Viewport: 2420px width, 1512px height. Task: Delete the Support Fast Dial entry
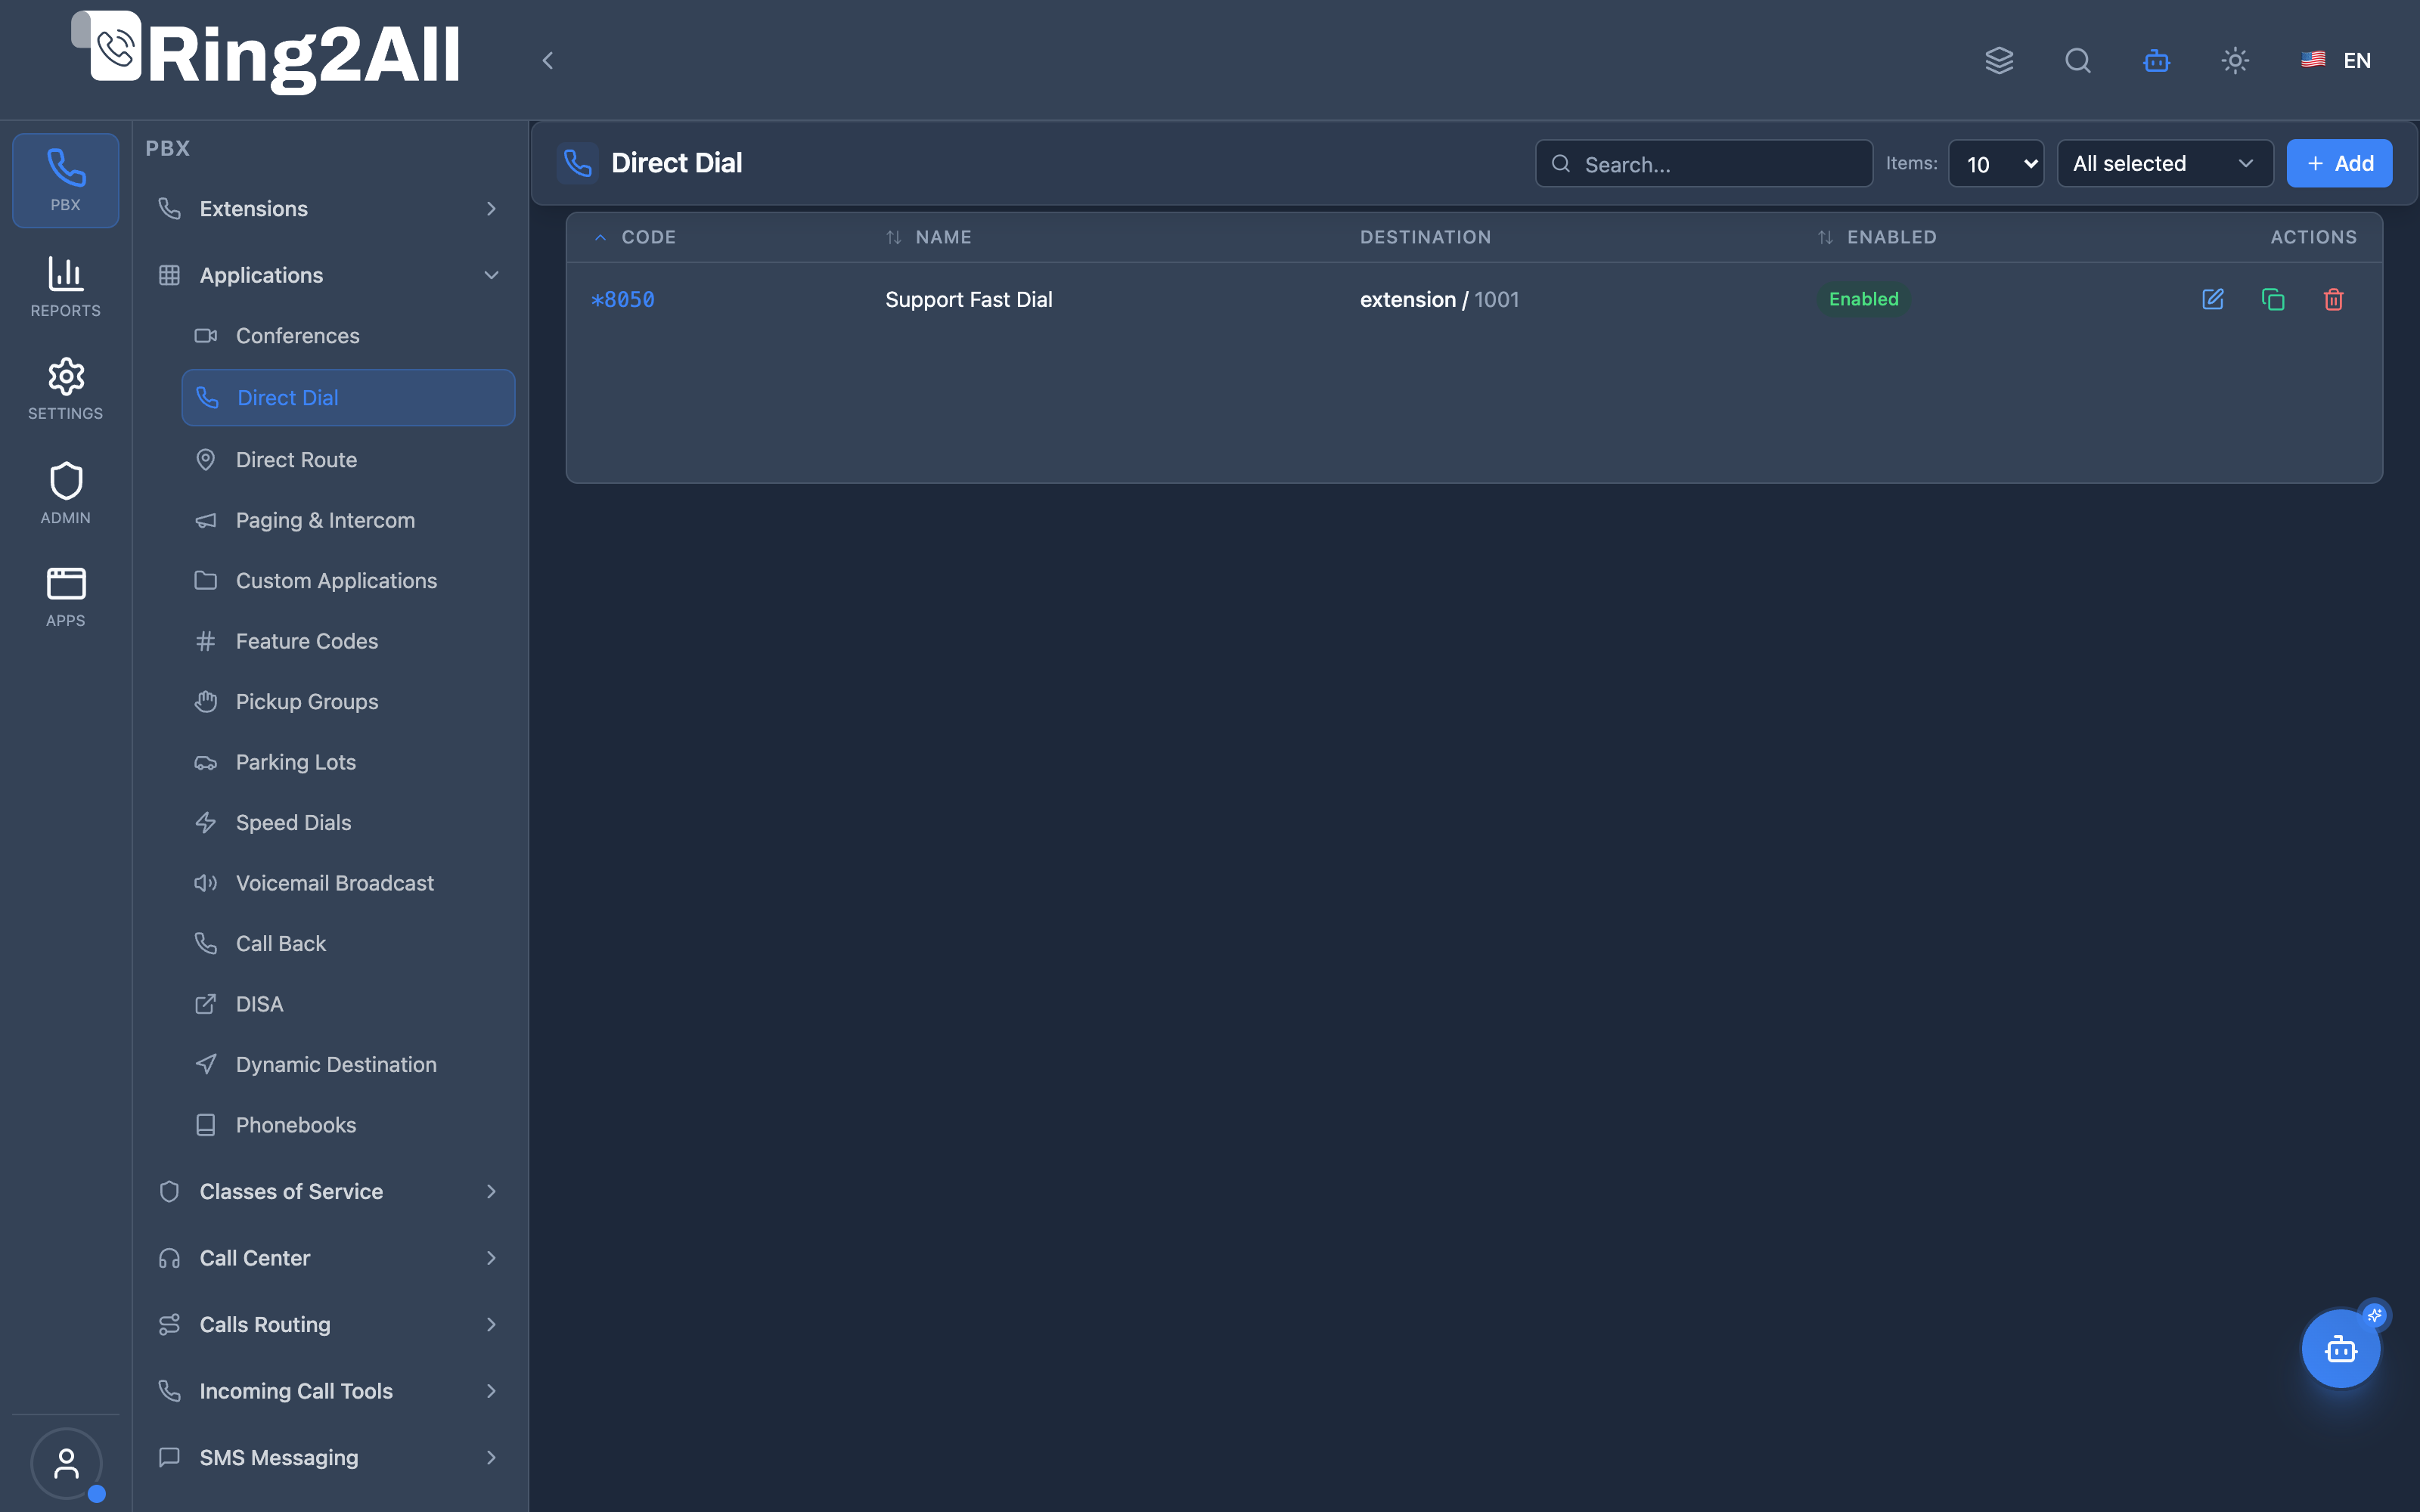pyautogui.click(x=2333, y=299)
